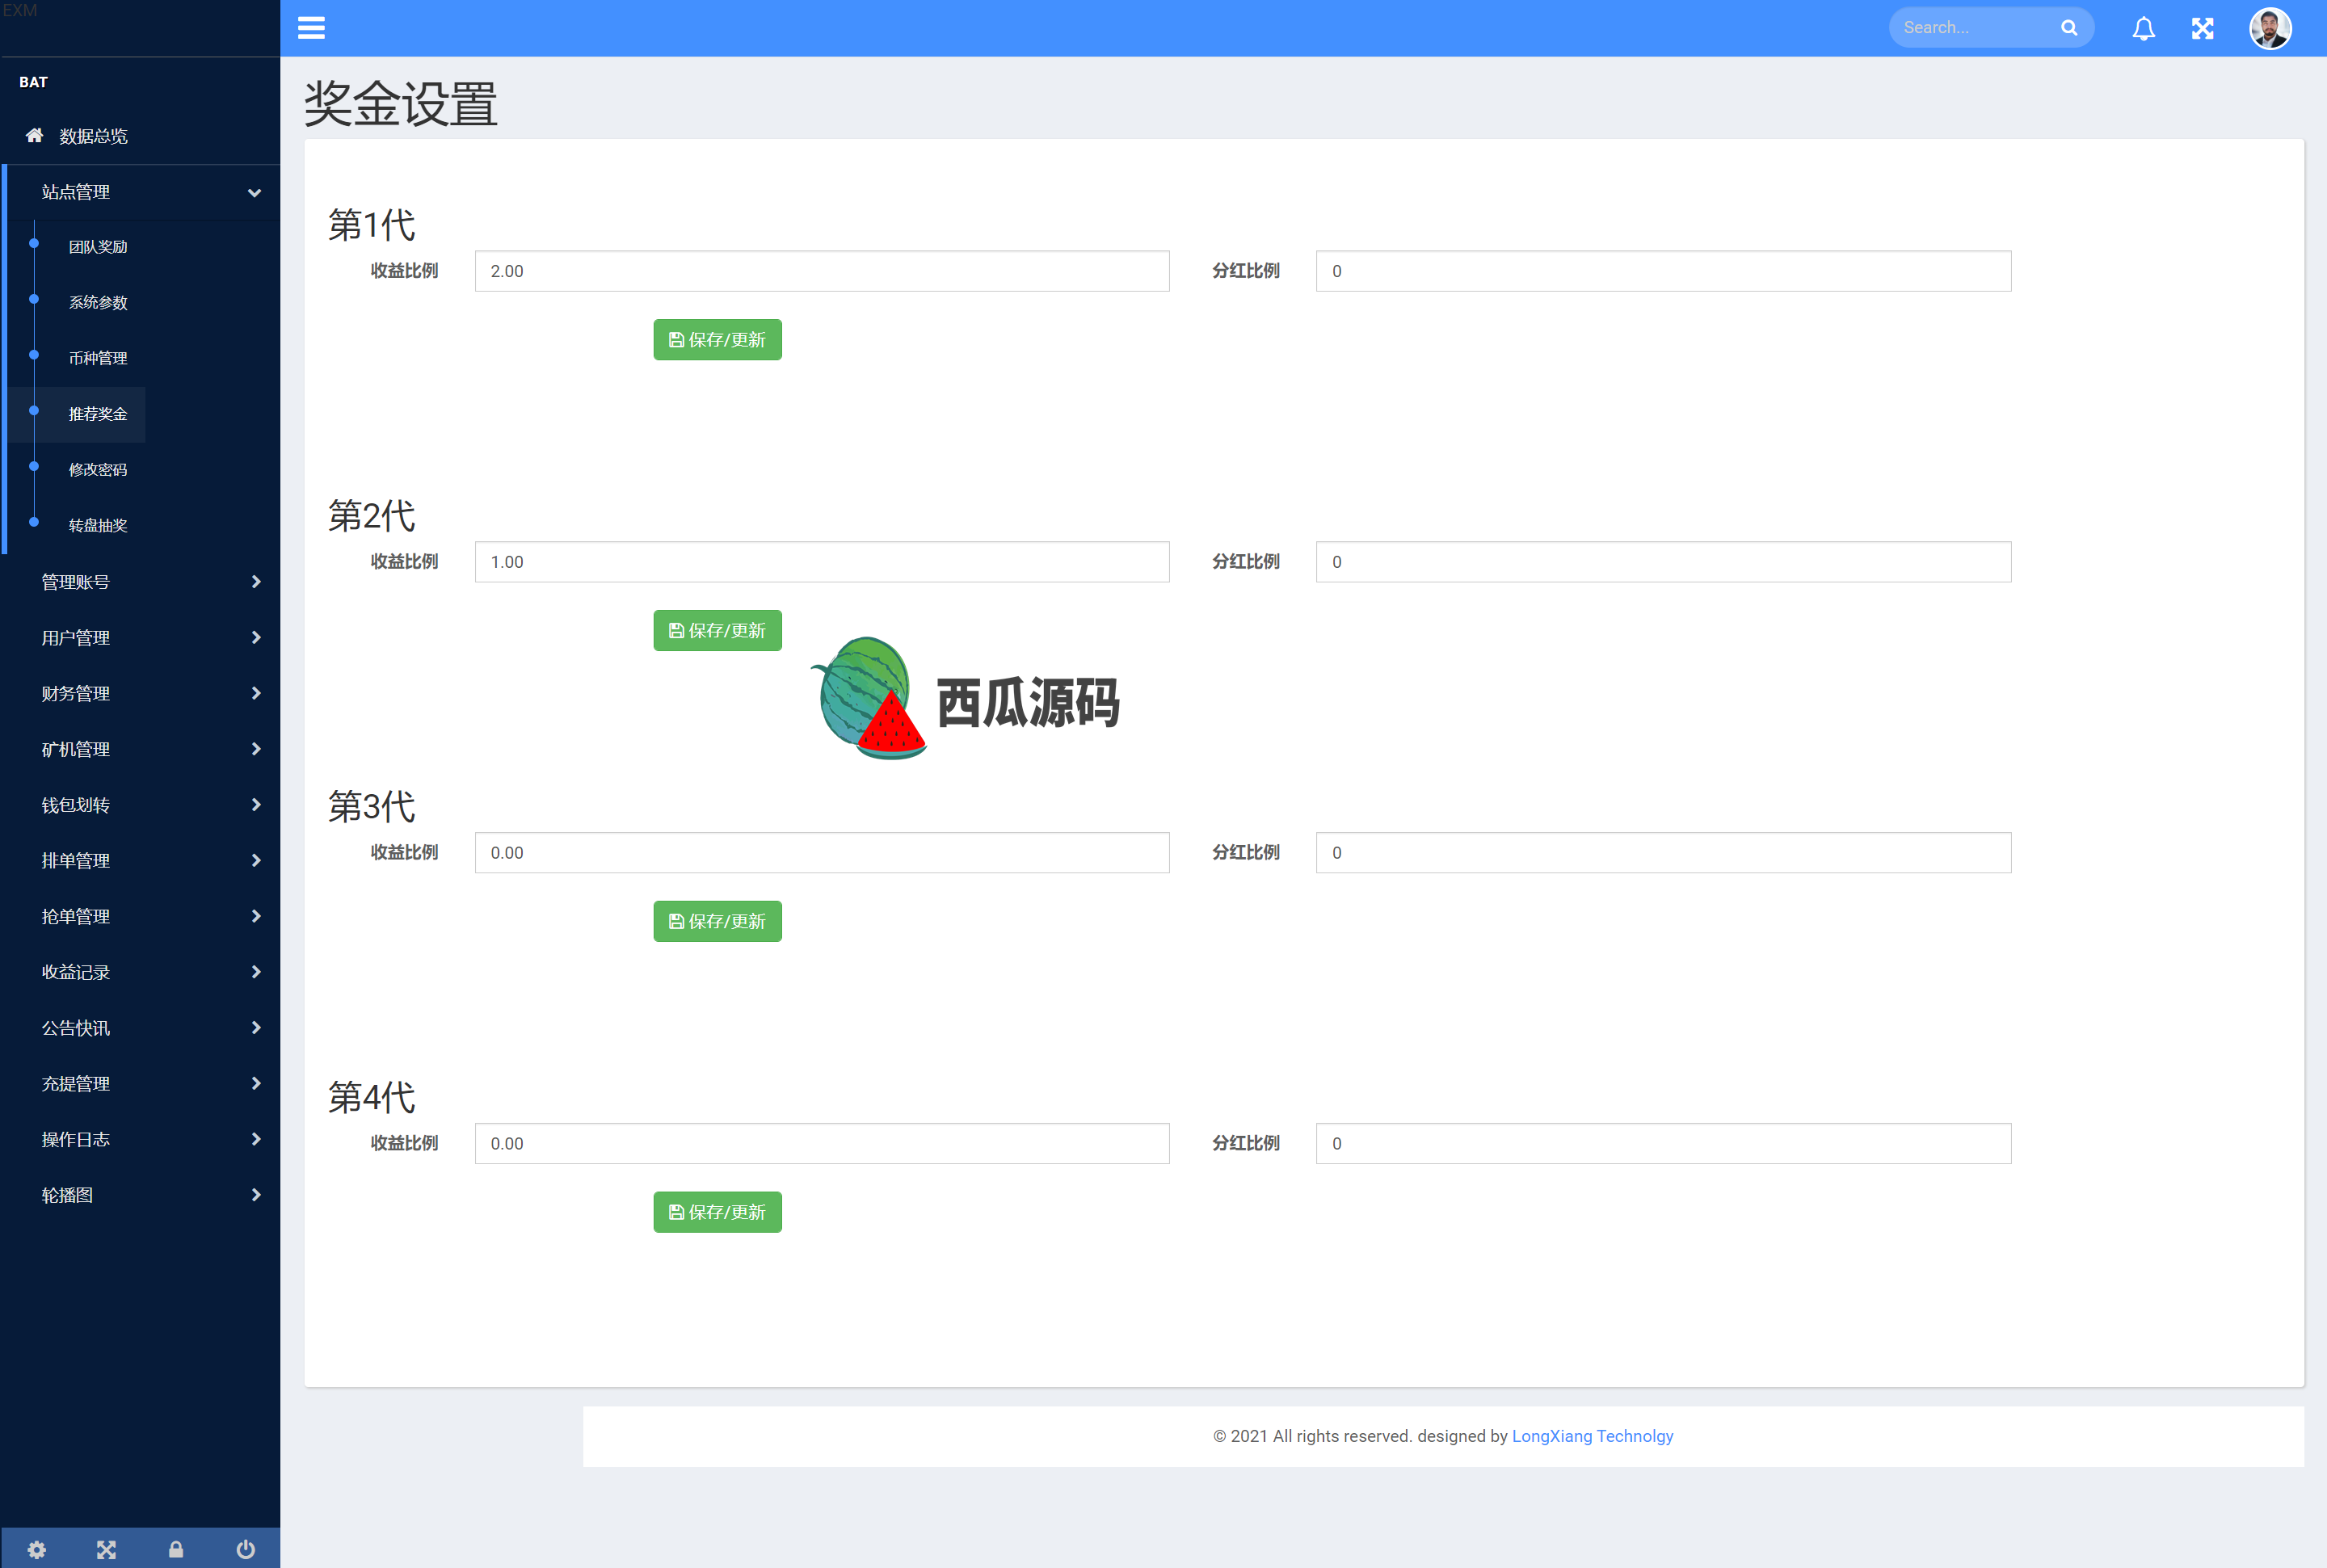Click 第2代 分红比例 input field

tap(1663, 562)
